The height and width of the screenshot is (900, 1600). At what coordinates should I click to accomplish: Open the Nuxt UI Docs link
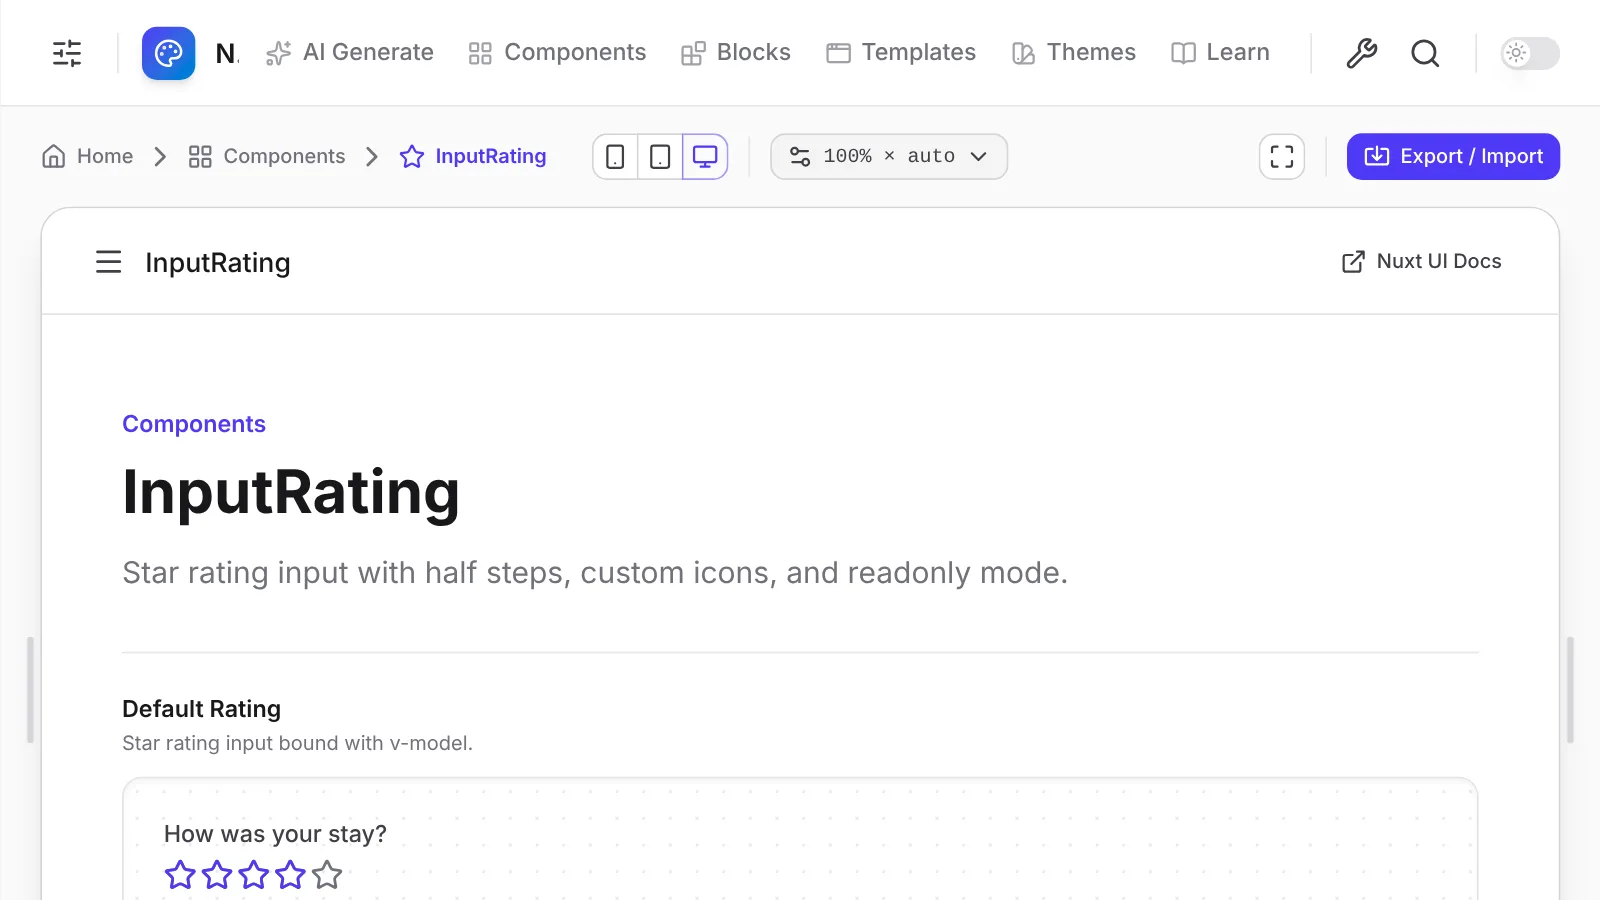click(1421, 261)
